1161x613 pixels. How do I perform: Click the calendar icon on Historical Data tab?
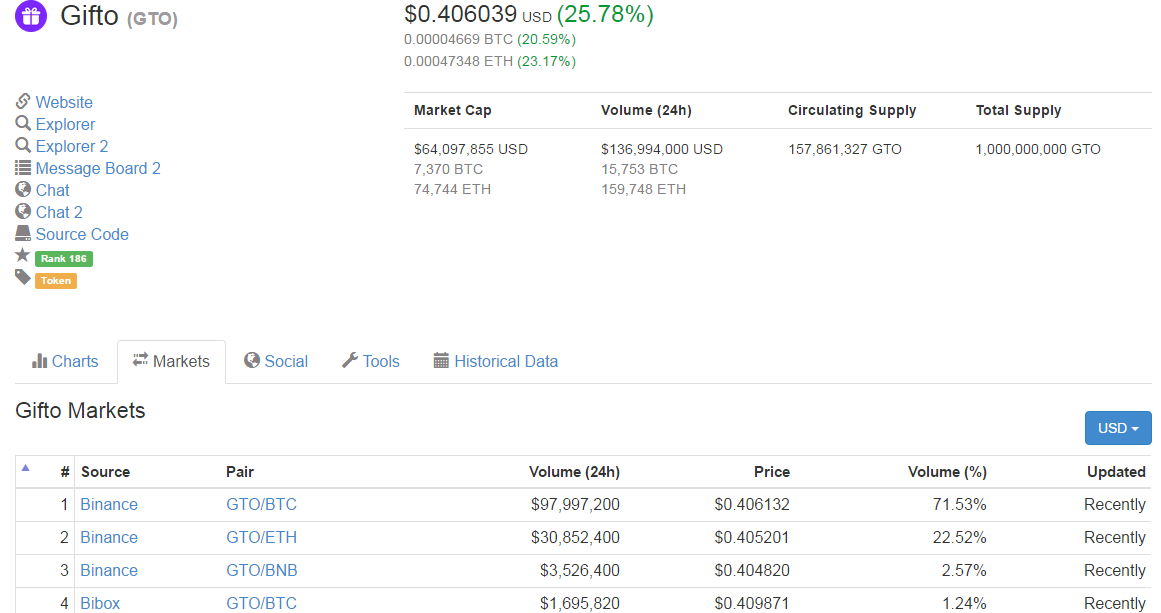coord(441,361)
